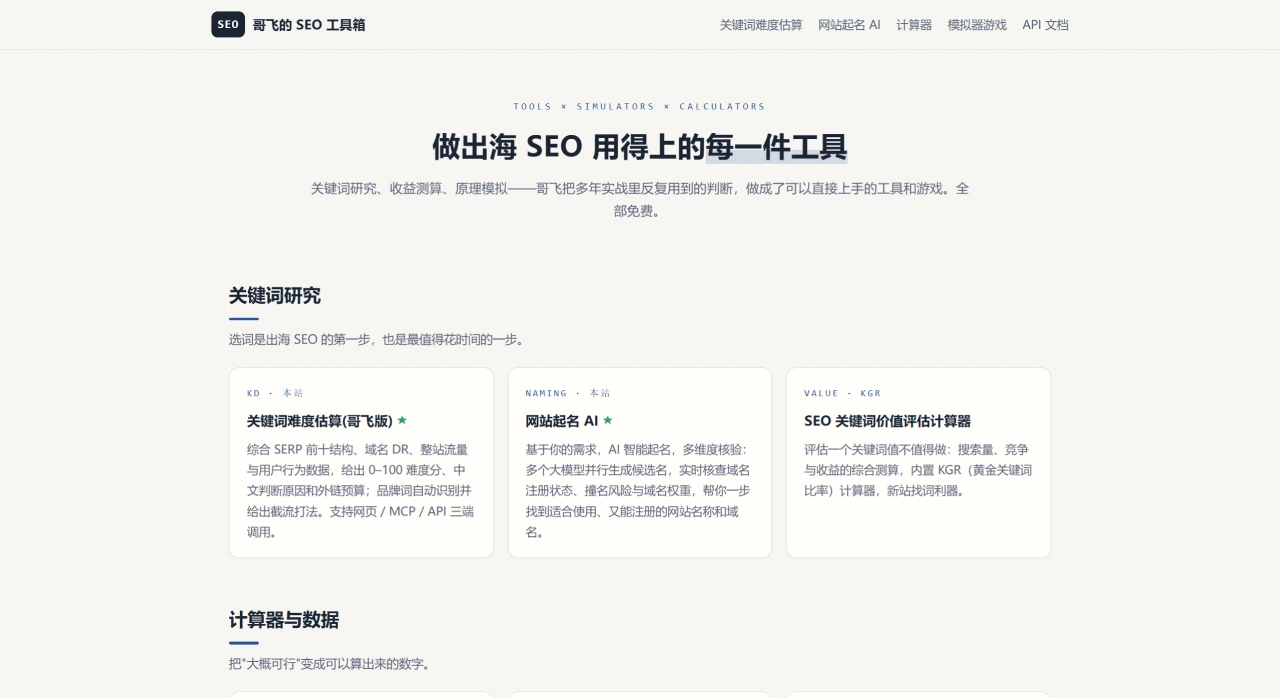
Task: Click VALUE · KGR card tag
Action: pos(843,393)
